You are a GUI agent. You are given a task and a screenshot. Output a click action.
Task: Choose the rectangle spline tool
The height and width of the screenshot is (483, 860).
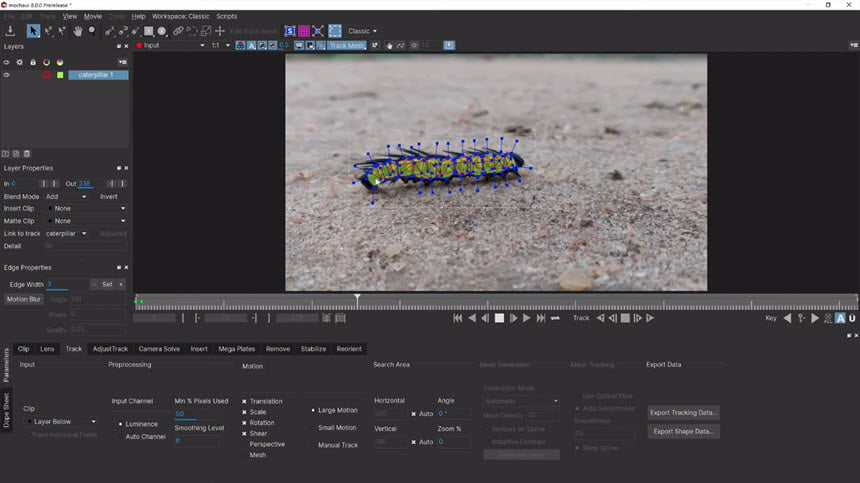(x=149, y=31)
